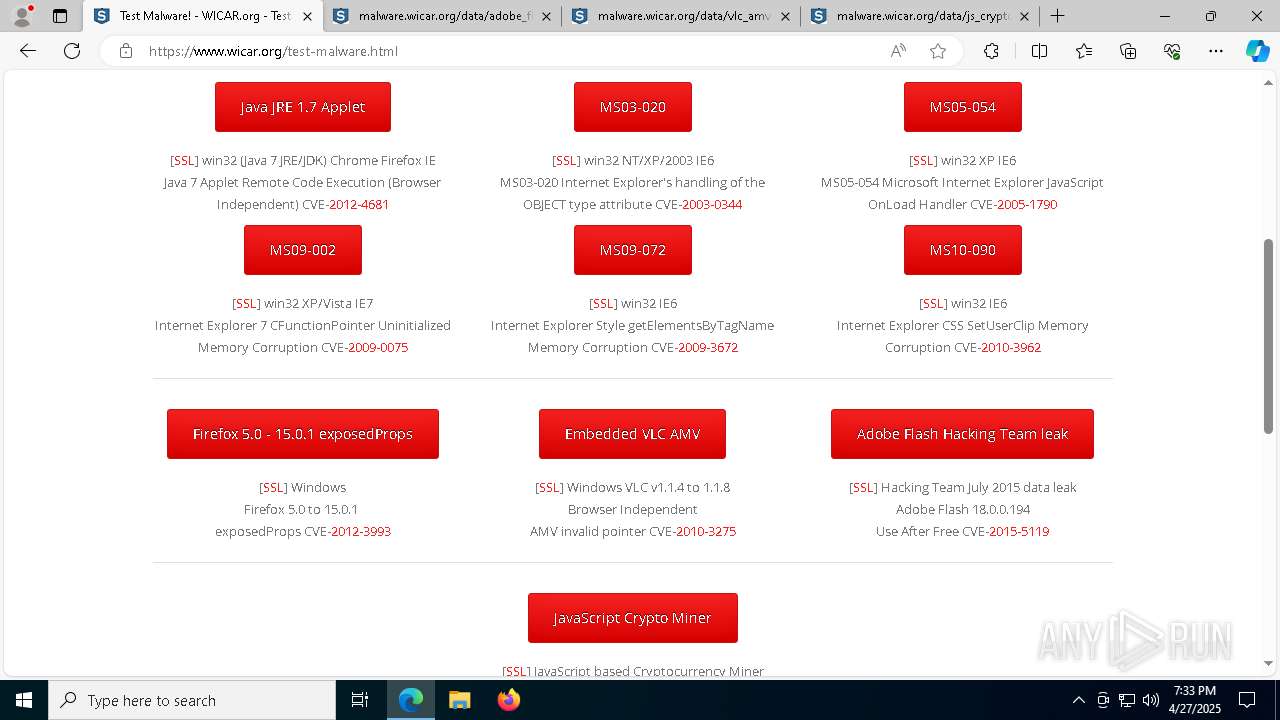Click SSL link under MS03-020
Screen dimensions: 1280x720
(x=566, y=160)
